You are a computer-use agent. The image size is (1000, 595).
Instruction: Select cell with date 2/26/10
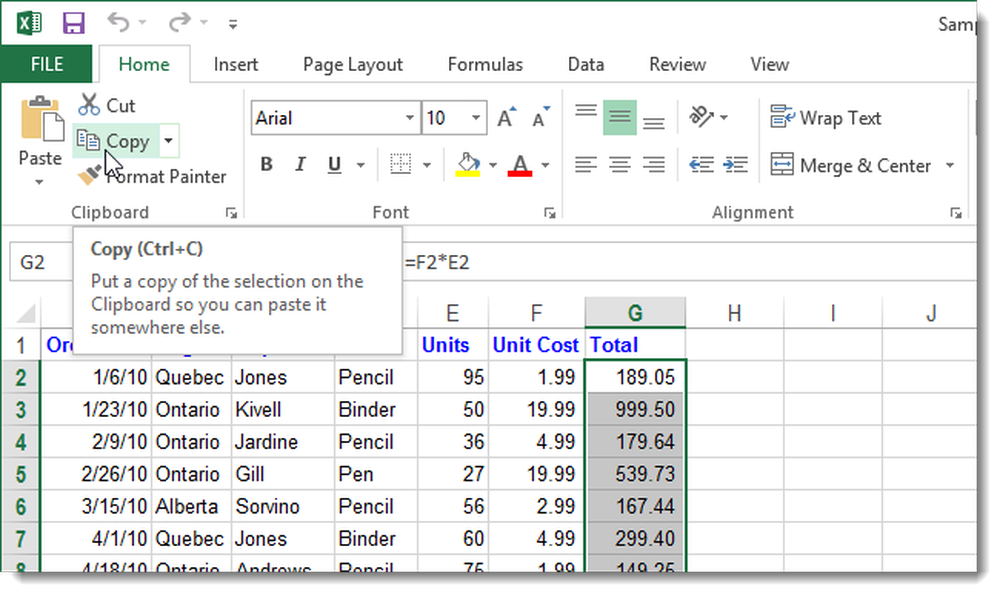[x=96, y=474]
